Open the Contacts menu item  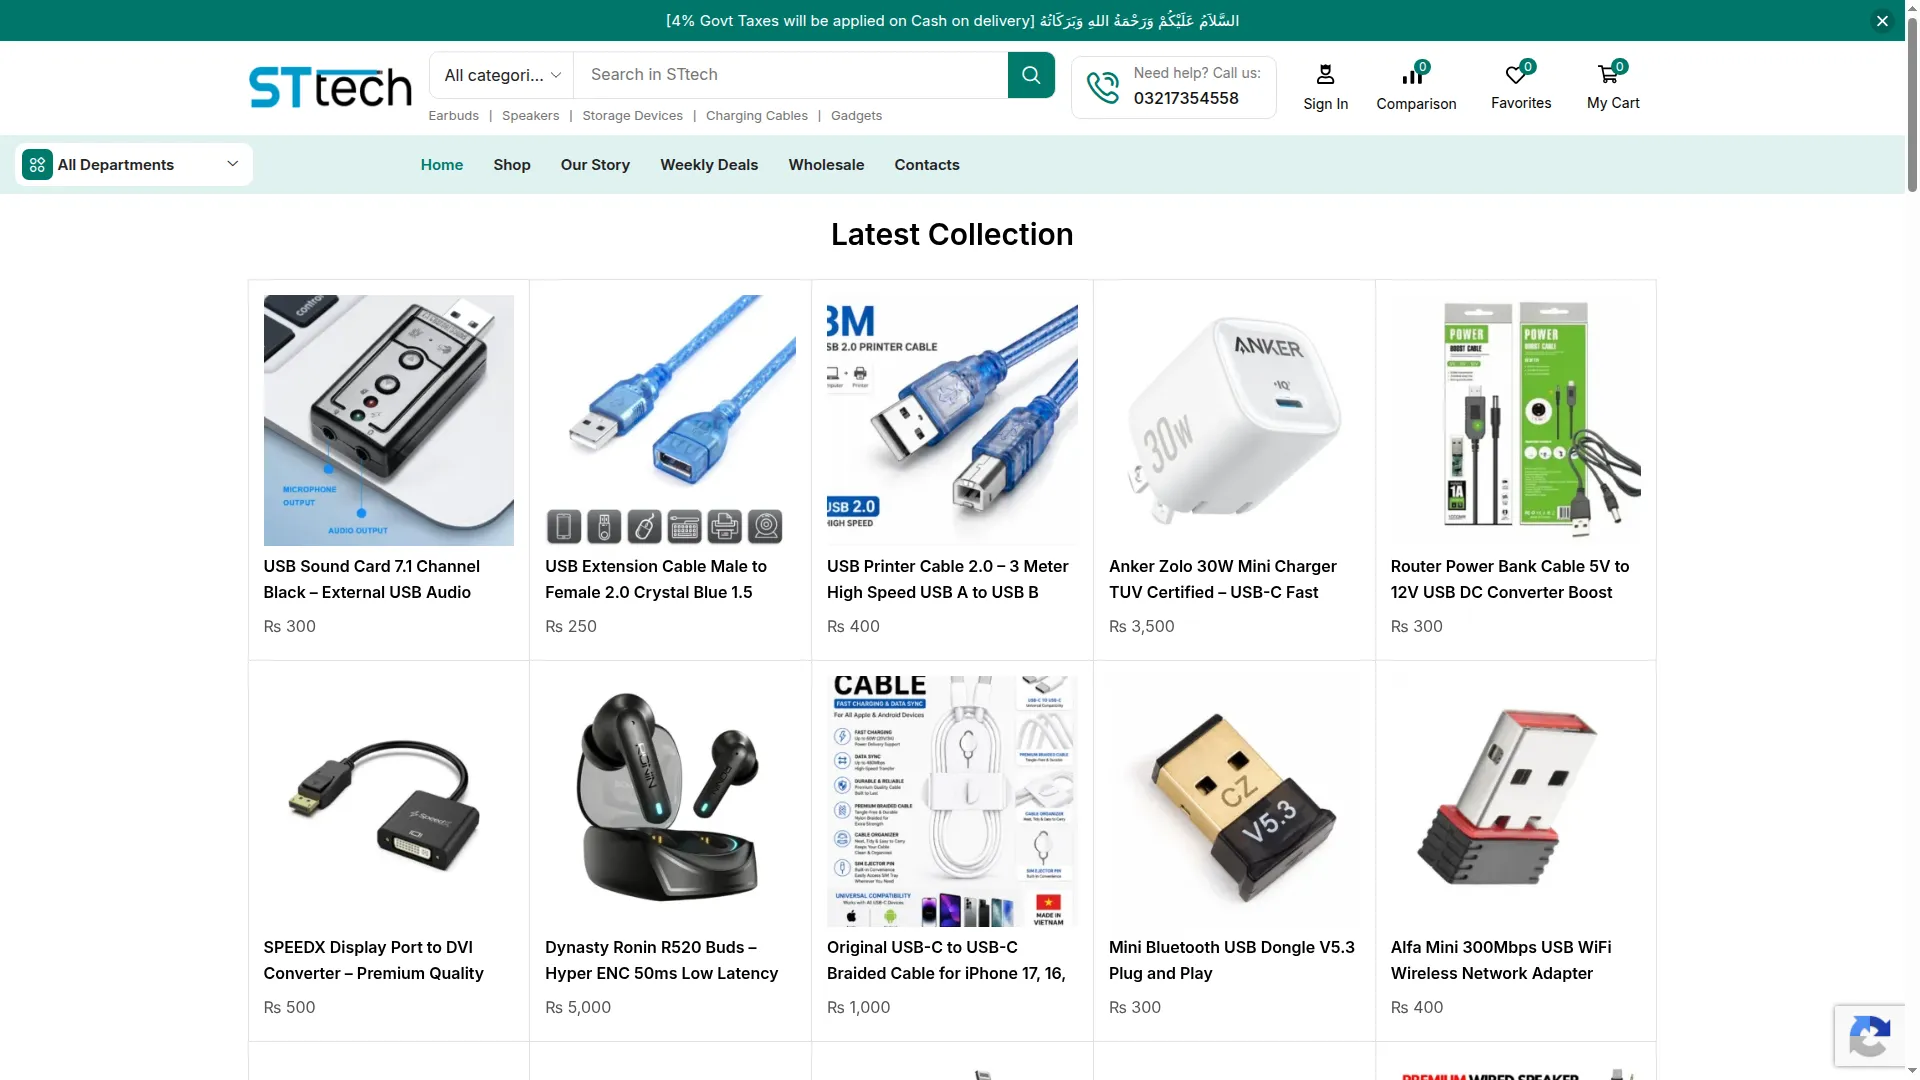[927, 165]
